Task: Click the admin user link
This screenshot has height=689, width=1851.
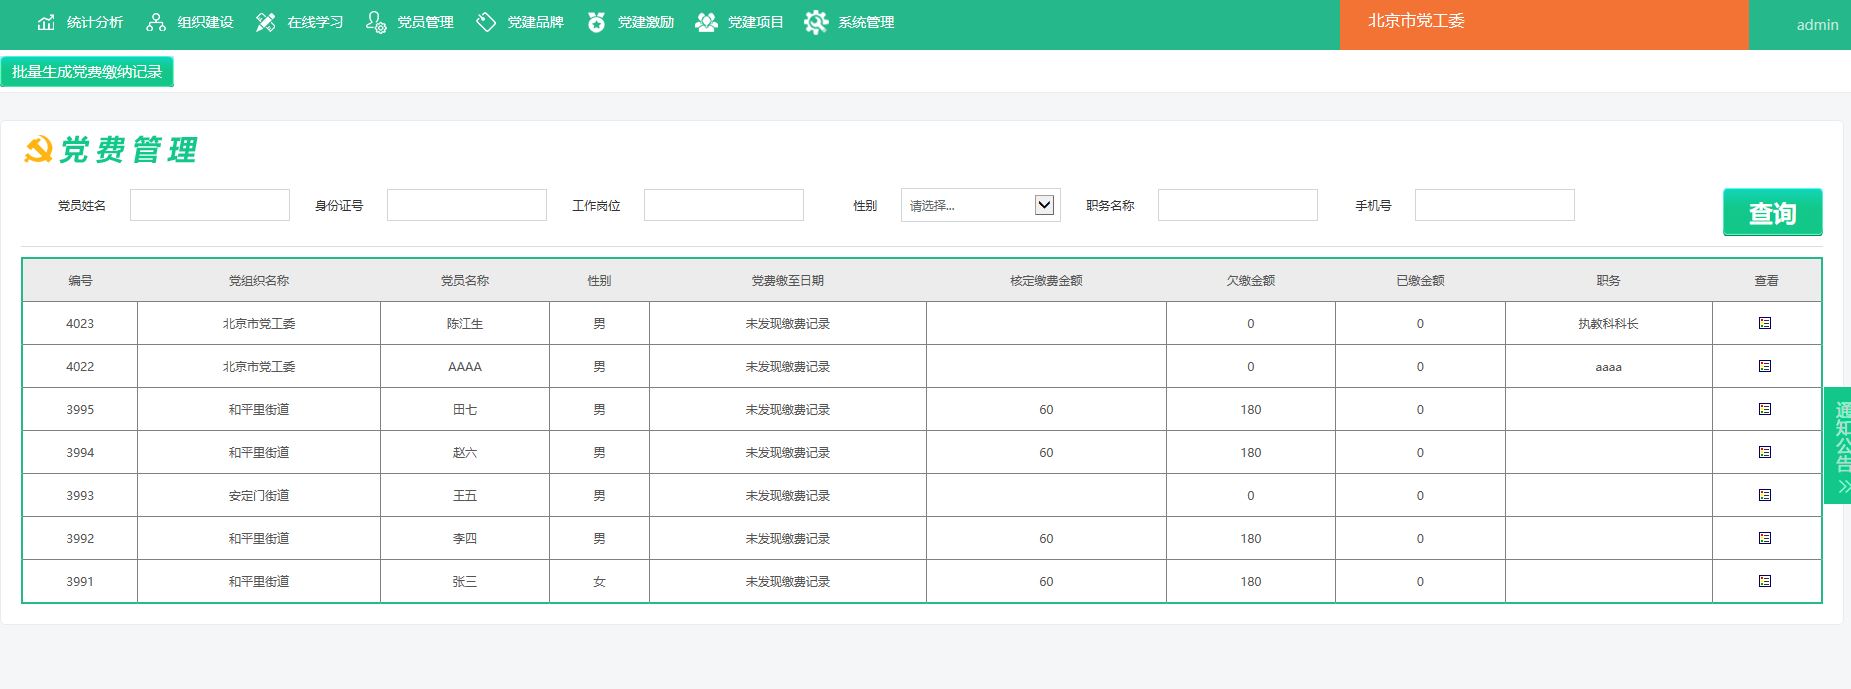Action: tap(1816, 25)
